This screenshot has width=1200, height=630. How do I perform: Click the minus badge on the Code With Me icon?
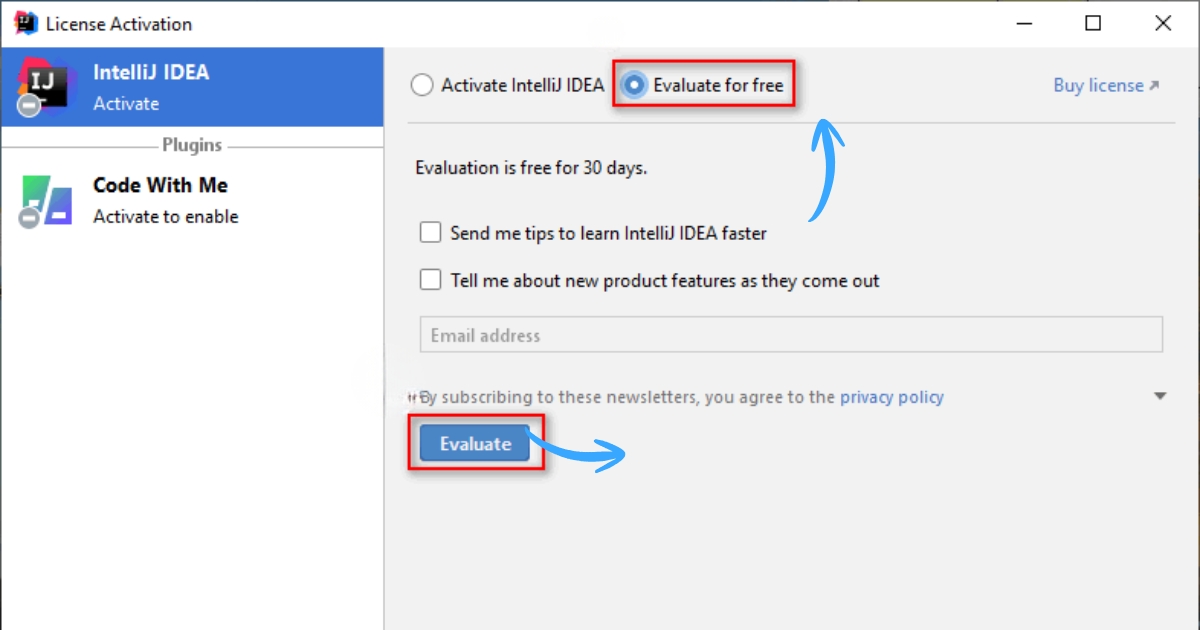pos(30,217)
